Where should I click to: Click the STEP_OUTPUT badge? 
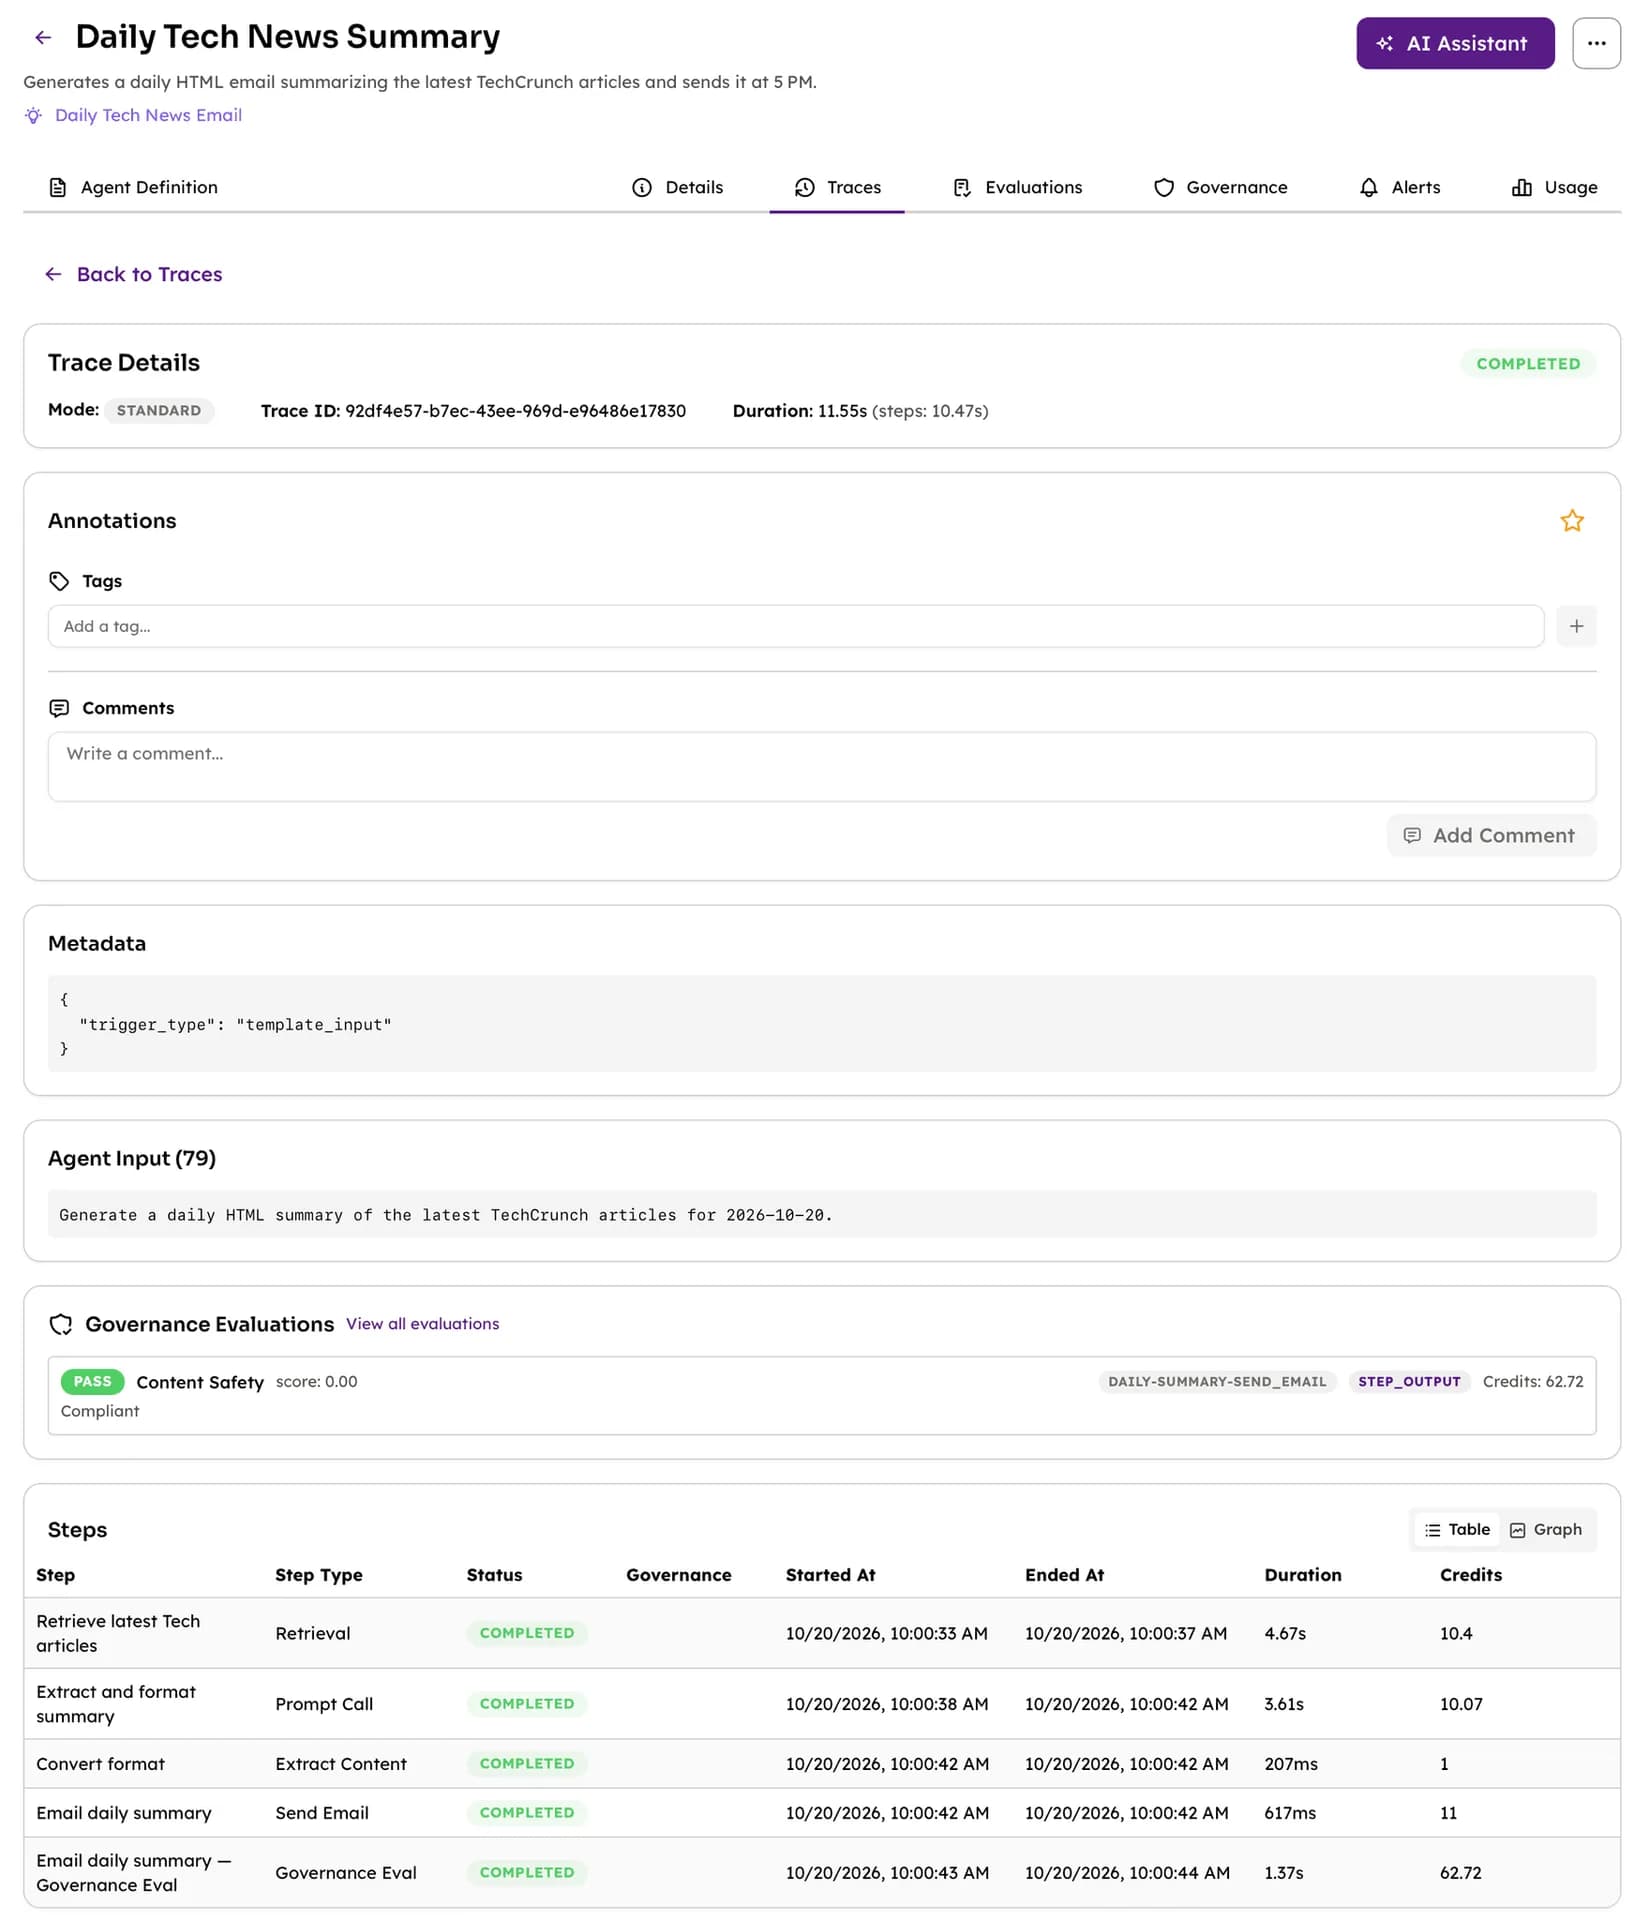click(x=1409, y=1381)
